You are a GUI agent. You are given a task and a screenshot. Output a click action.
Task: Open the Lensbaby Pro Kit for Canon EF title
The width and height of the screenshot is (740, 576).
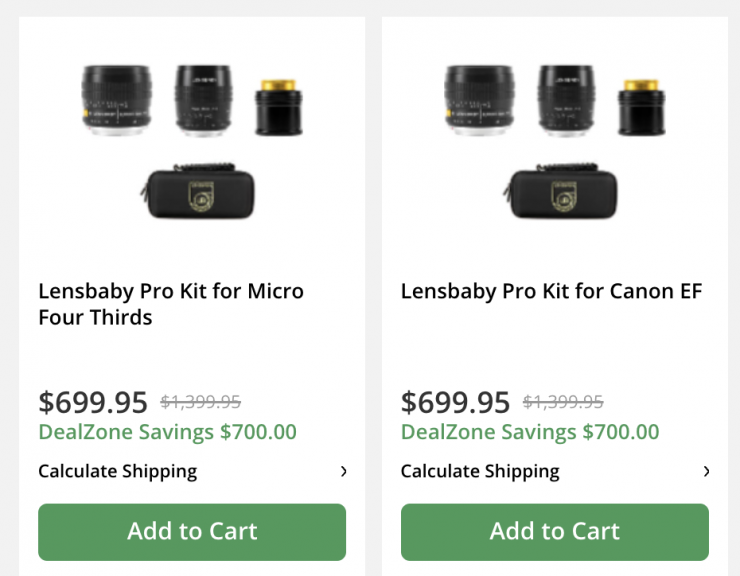pos(551,291)
